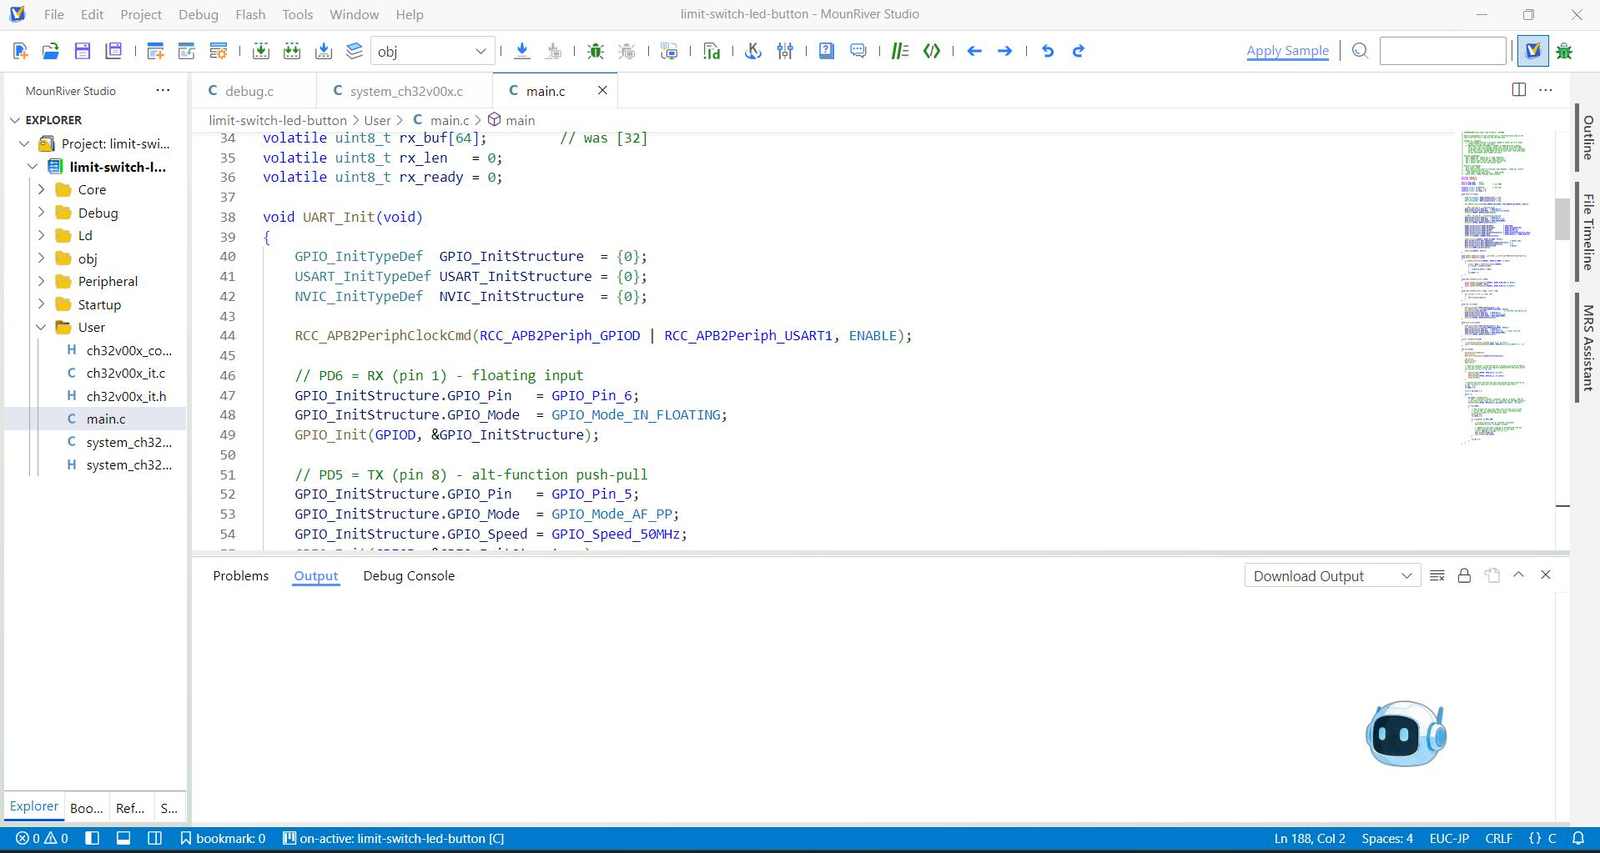The height and width of the screenshot is (853, 1600).
Task: Open the sliders configuration toolbar icon
Action: click(x=785, y=51)
